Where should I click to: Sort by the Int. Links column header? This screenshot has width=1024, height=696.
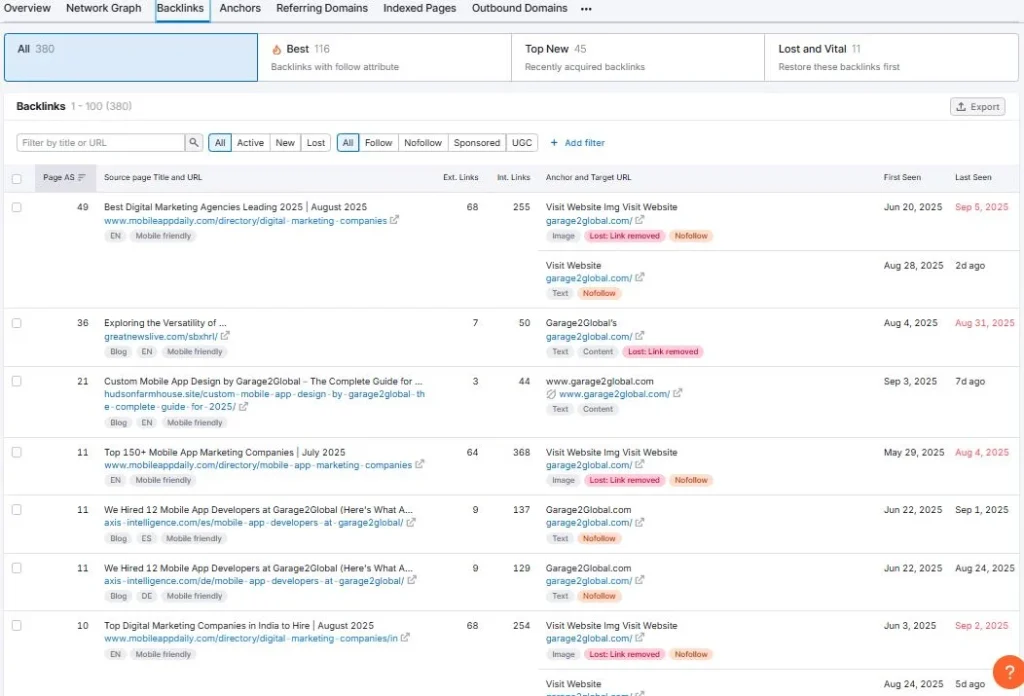pos(513,178)
